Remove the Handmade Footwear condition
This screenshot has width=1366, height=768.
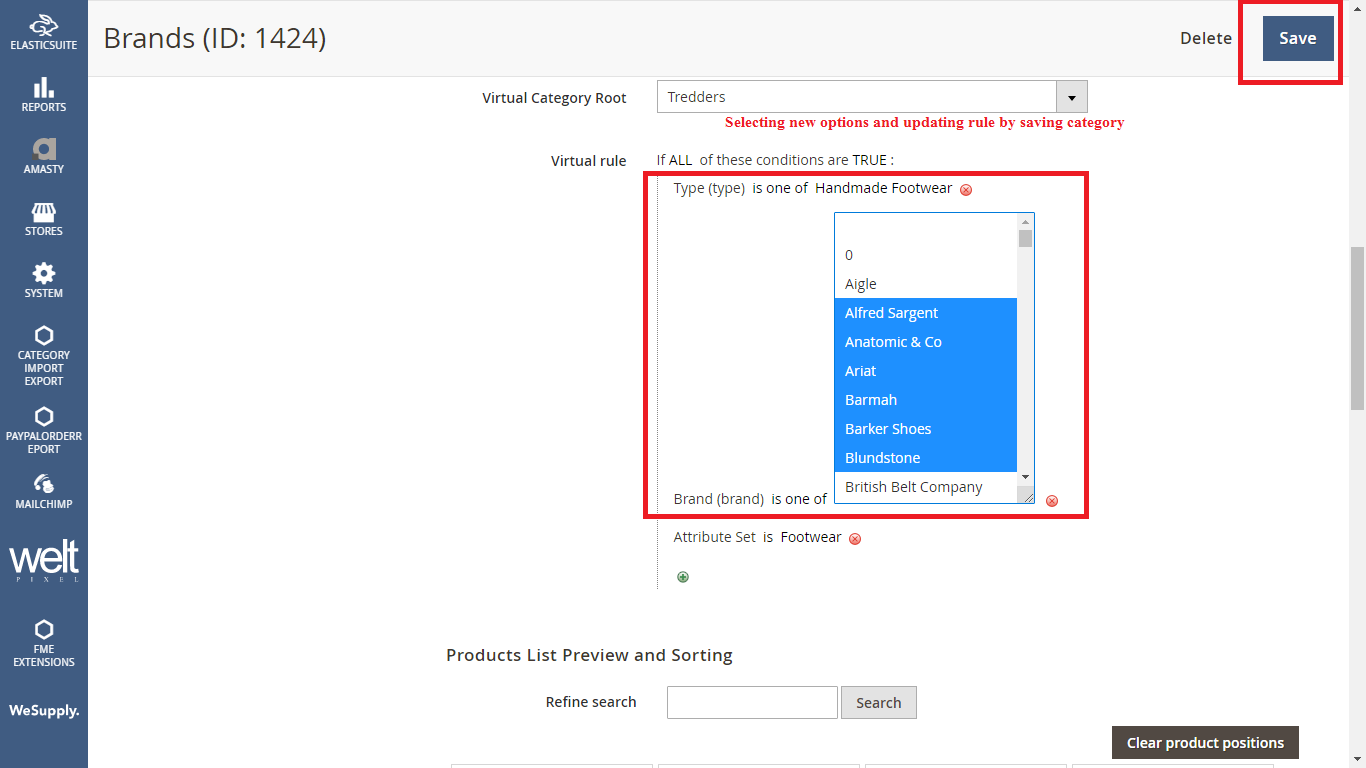click(x=966, y=188)
